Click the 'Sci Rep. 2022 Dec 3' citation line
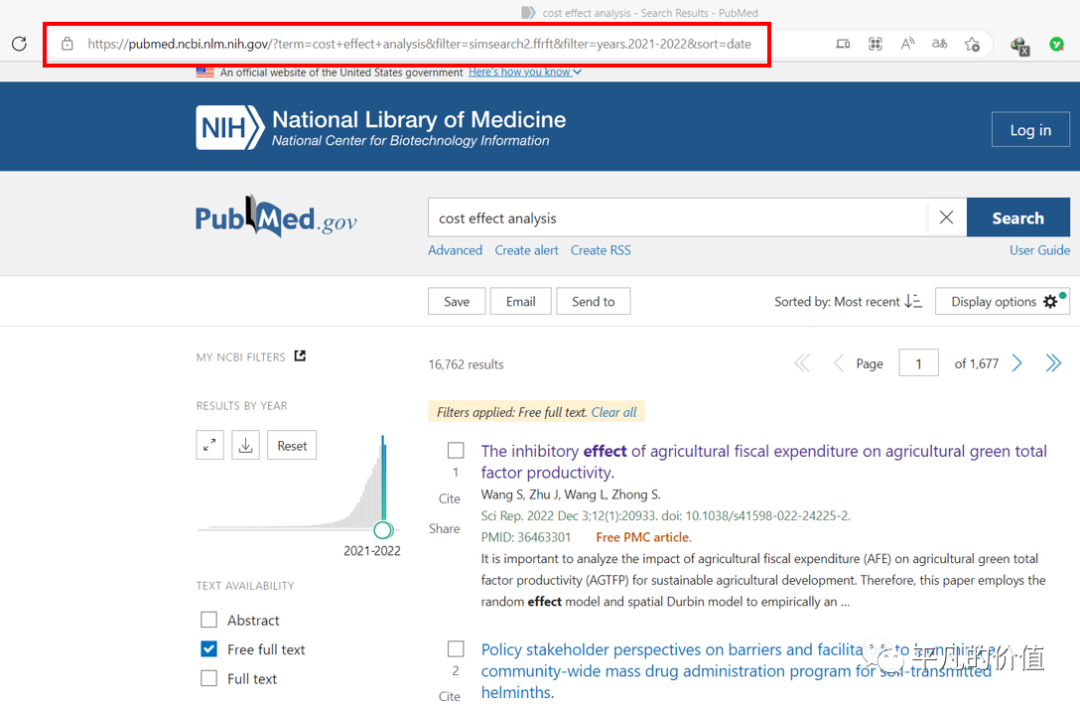This screenshot has height=706, width=1080. [665, 516]
